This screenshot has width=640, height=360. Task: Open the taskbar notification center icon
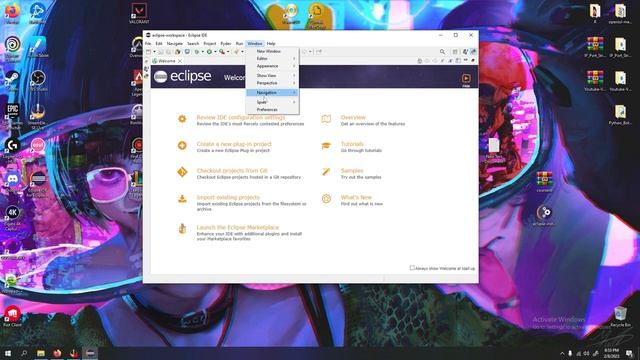[x=630, y=353]
